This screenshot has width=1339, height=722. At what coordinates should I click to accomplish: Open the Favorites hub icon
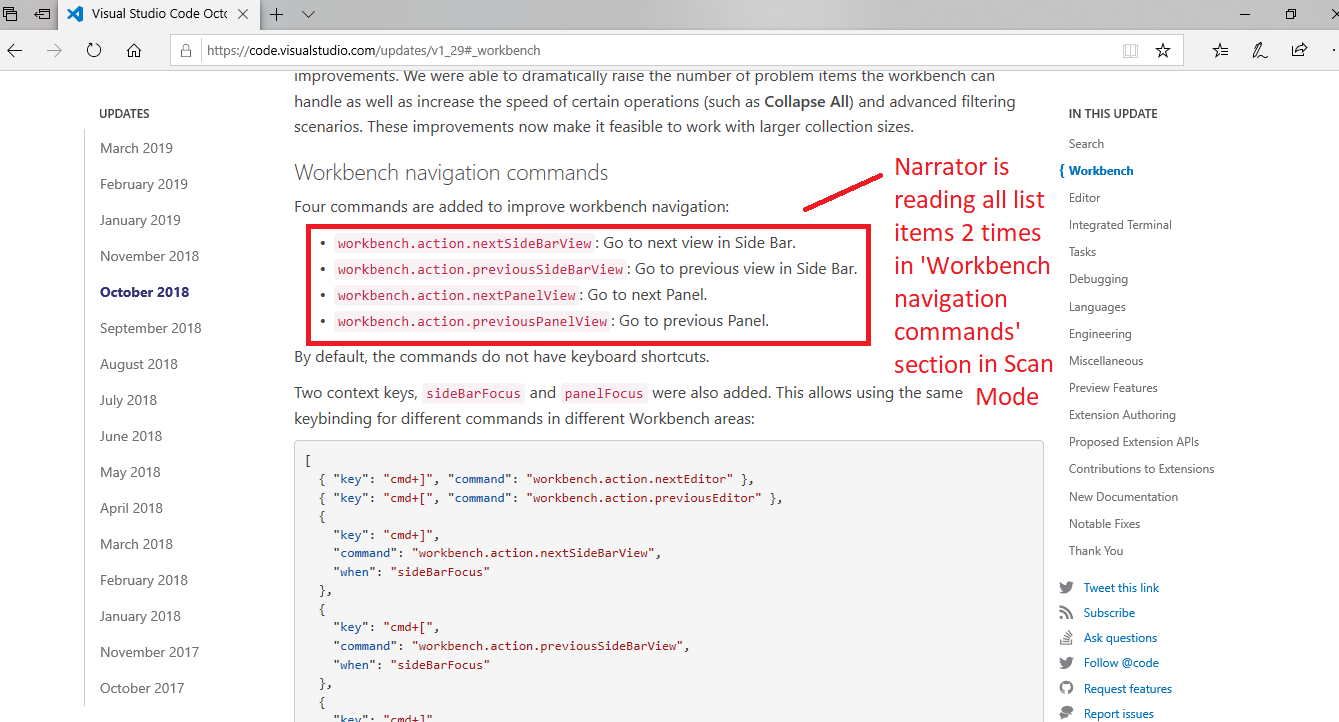click(x=1220, y=50)
